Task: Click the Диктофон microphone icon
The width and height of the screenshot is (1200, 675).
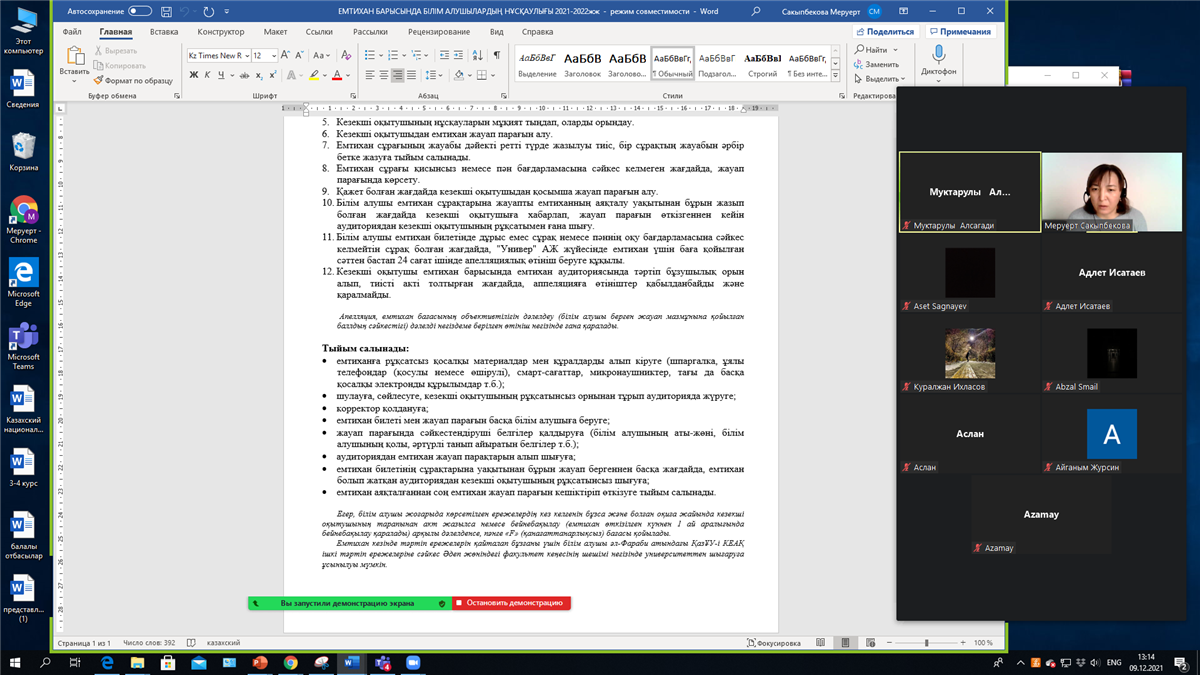Action: (x=938, y=54)
